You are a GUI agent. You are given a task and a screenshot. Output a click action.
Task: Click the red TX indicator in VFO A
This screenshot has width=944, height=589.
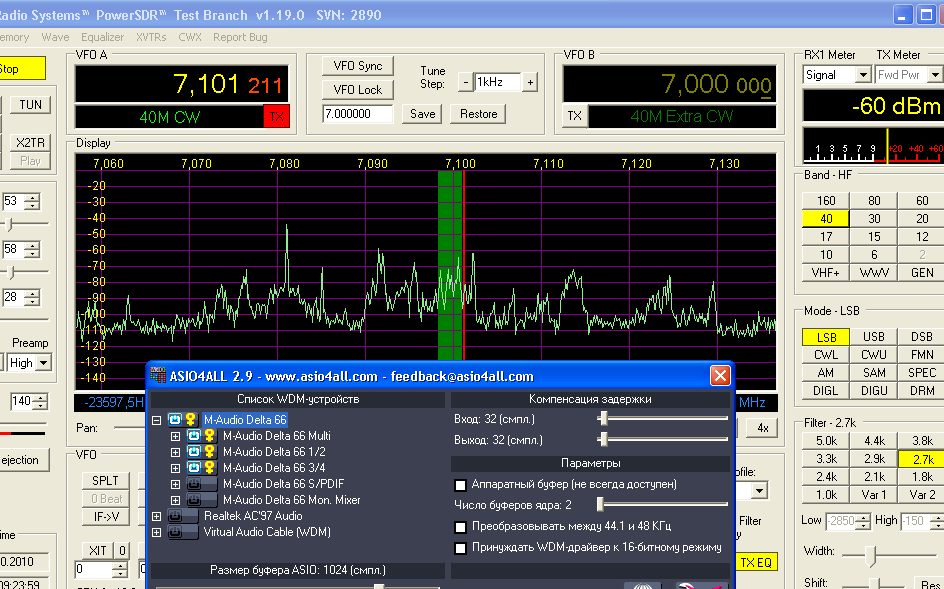click(276, 117)
